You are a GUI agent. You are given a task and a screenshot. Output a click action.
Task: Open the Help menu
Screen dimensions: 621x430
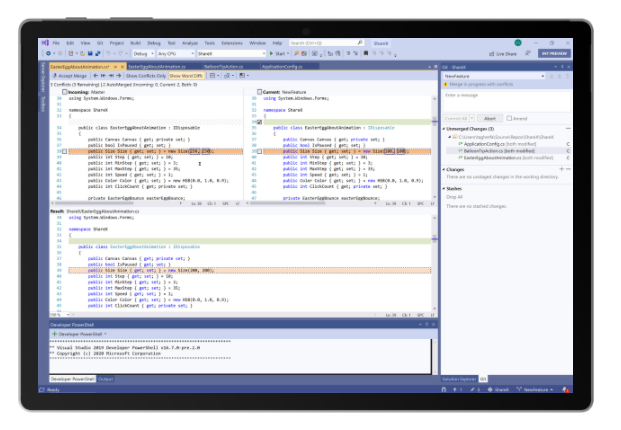pyautogui.click(x=277, y=43)
